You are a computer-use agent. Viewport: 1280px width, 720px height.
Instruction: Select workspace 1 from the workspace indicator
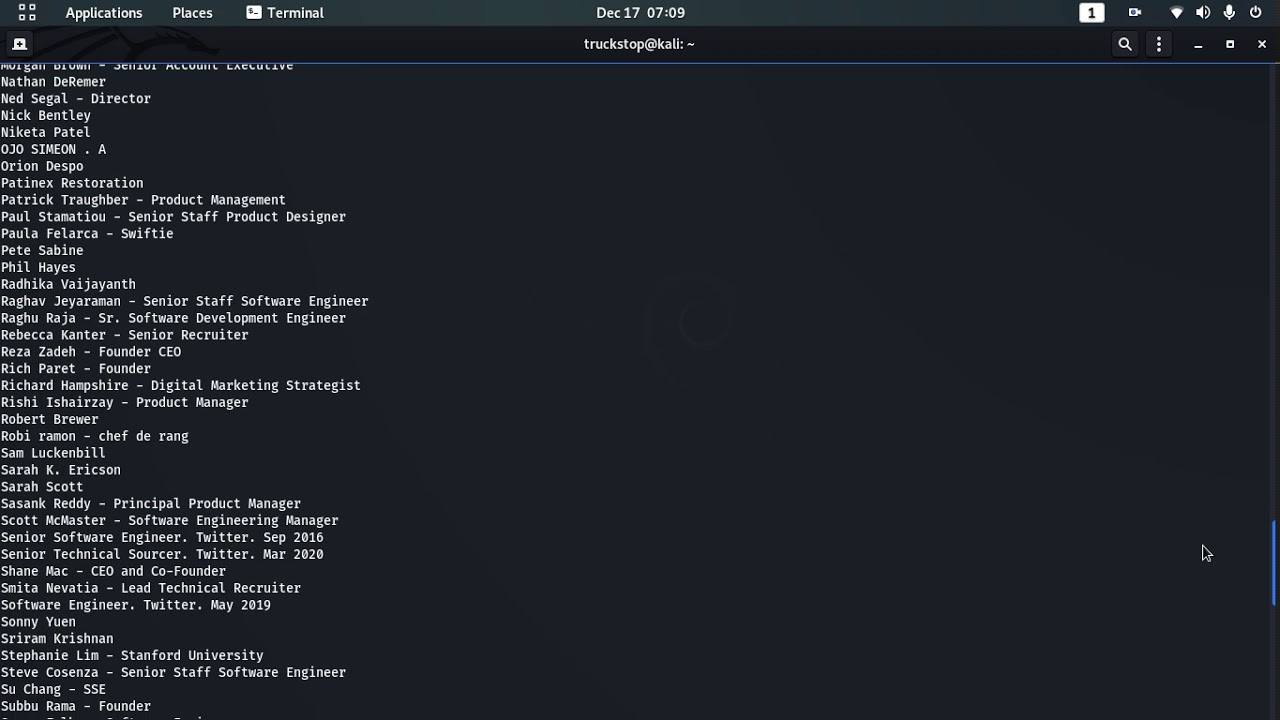(1091, 13)
